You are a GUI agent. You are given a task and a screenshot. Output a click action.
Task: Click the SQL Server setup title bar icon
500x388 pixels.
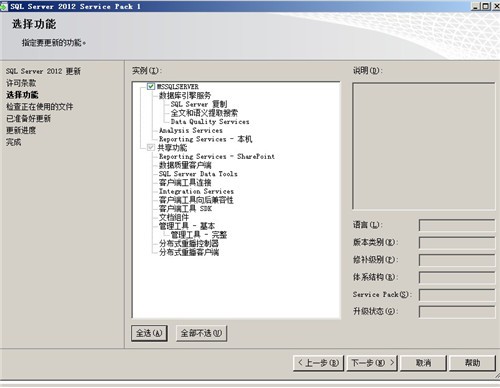coord(4,6)
